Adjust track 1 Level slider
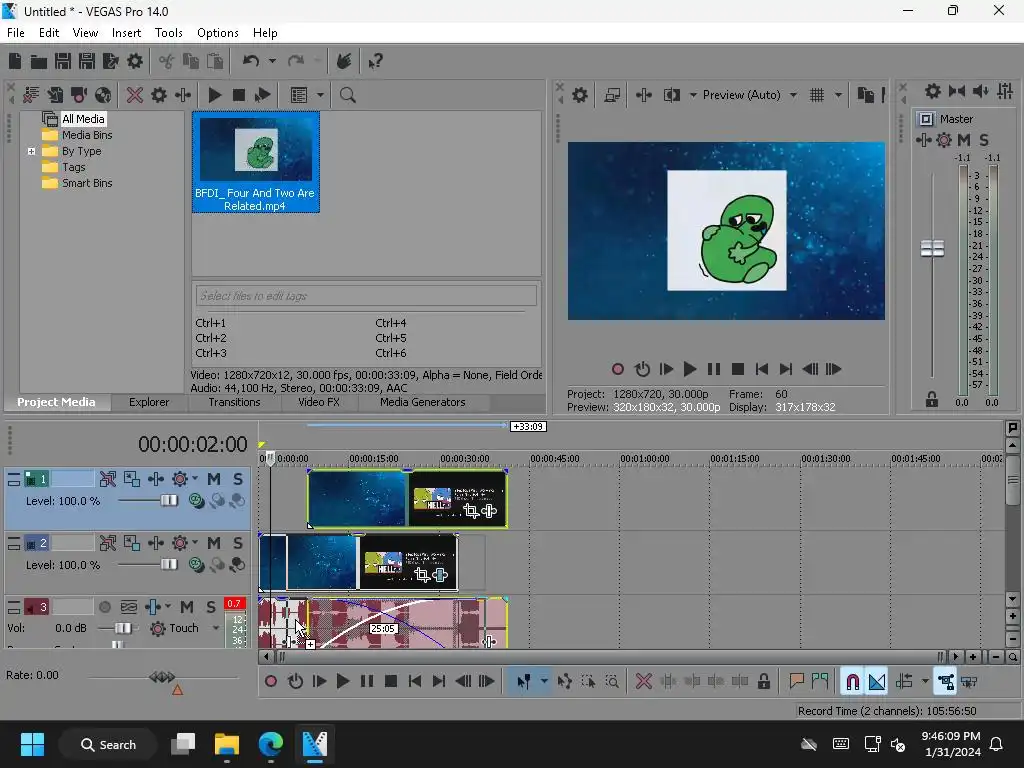The width and height of the screenshot is (1024, 768). pos(168,501)
